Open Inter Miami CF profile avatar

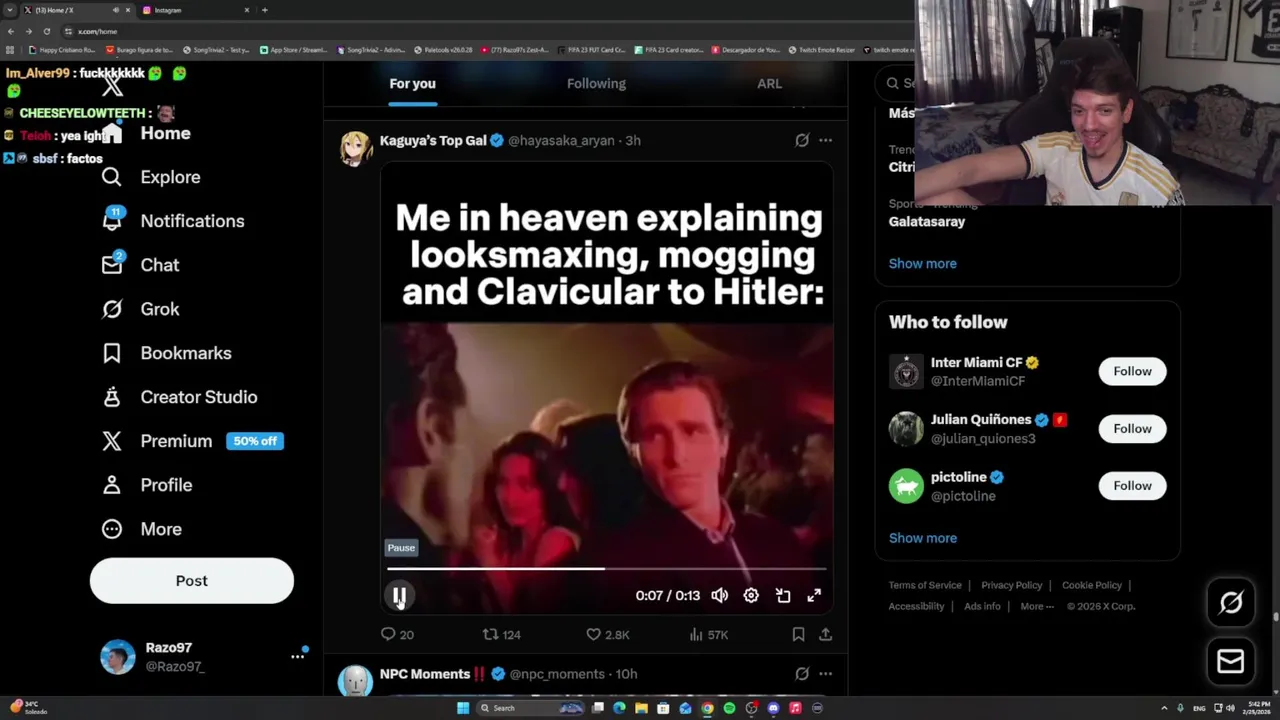point(906,372)
